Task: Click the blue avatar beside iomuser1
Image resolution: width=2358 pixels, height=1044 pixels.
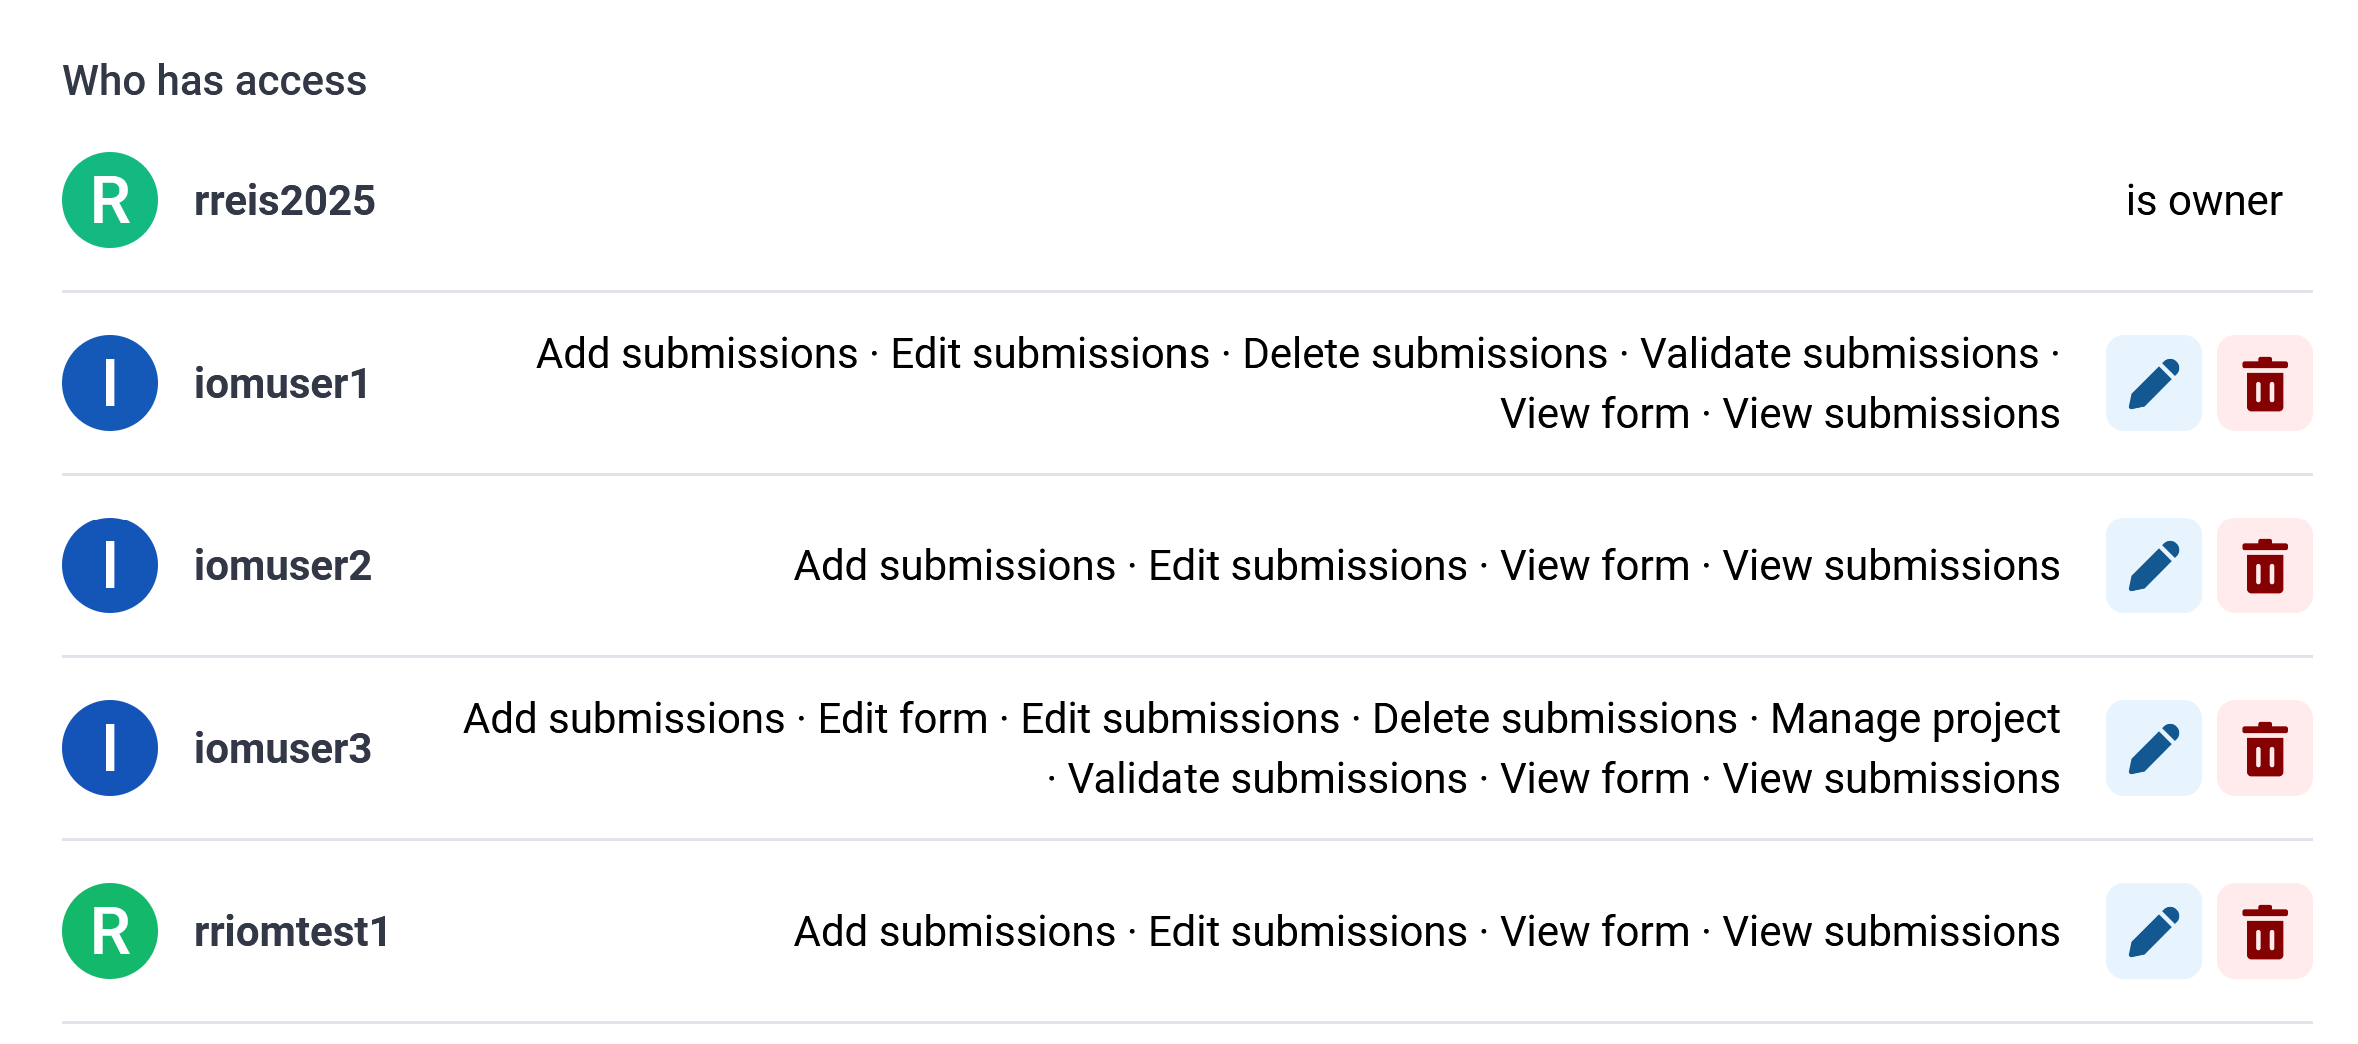Action: coord(110,383)
